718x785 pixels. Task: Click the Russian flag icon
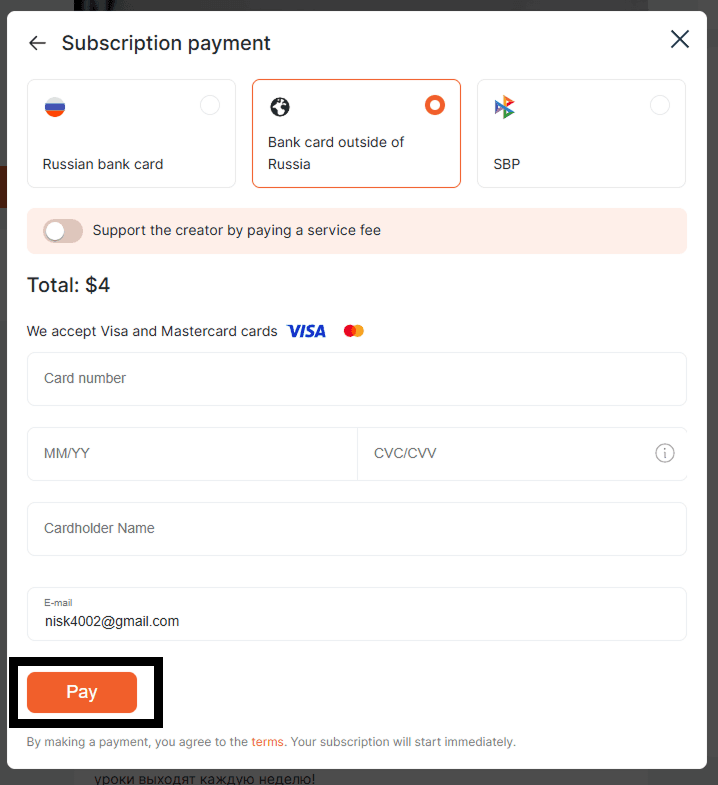[55, 107]
